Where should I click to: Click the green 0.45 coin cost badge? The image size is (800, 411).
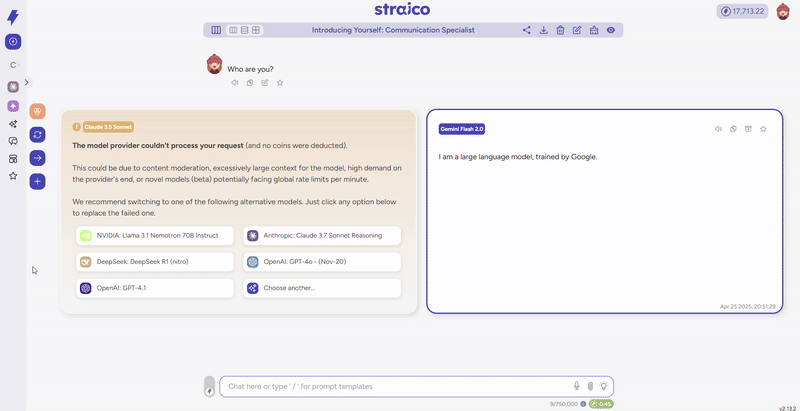(602, 404)
